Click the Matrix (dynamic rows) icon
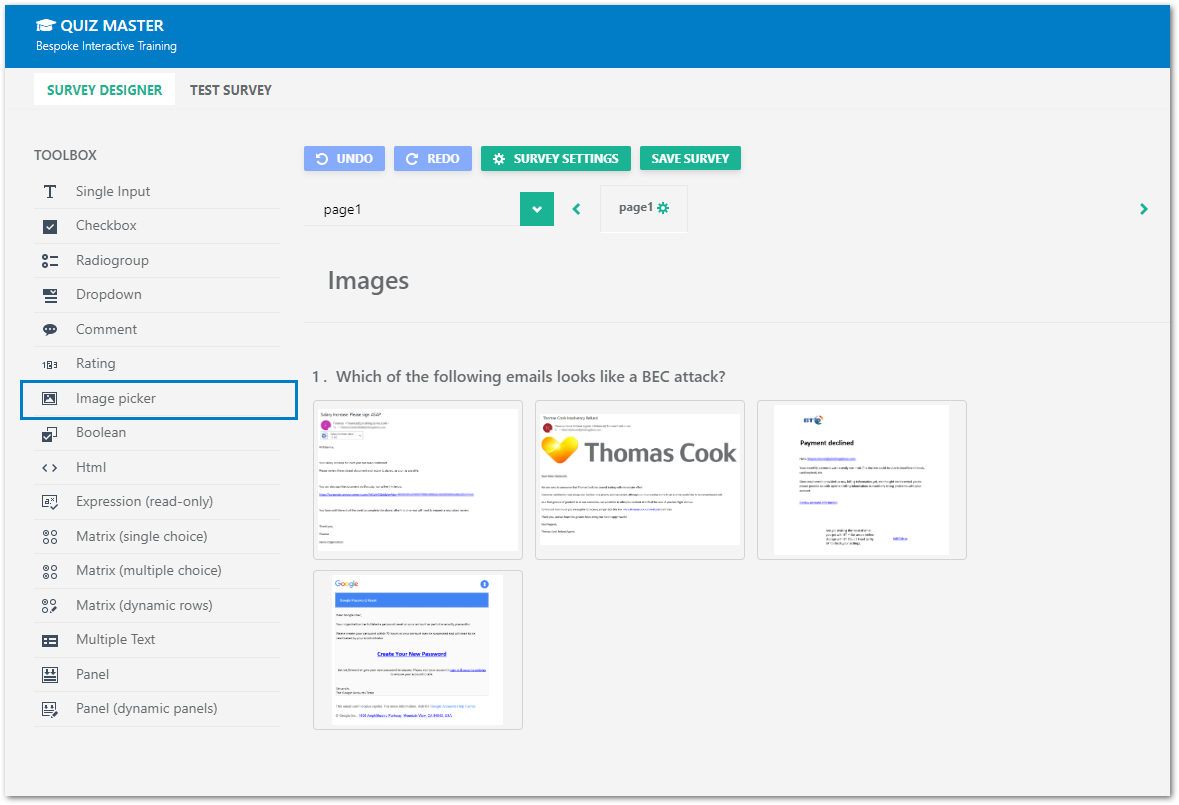The width and height of the screenshot is (1179, 805). pos(50,606)
